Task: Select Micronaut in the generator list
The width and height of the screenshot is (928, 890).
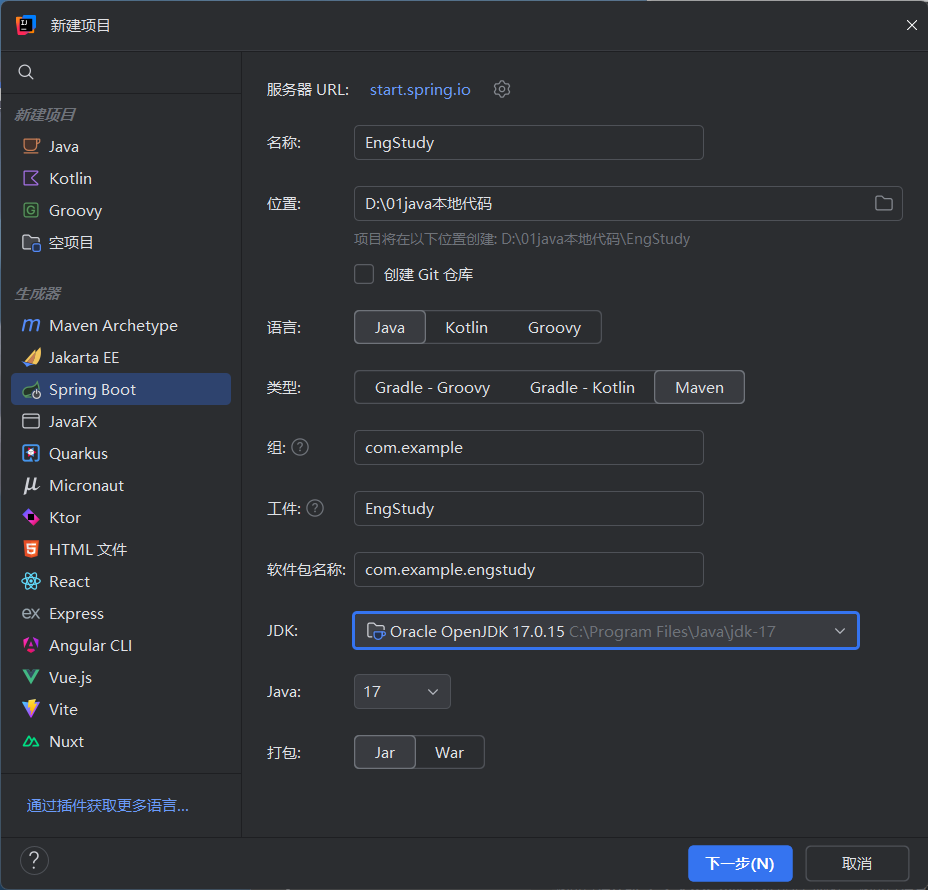Action: point(121,485)
